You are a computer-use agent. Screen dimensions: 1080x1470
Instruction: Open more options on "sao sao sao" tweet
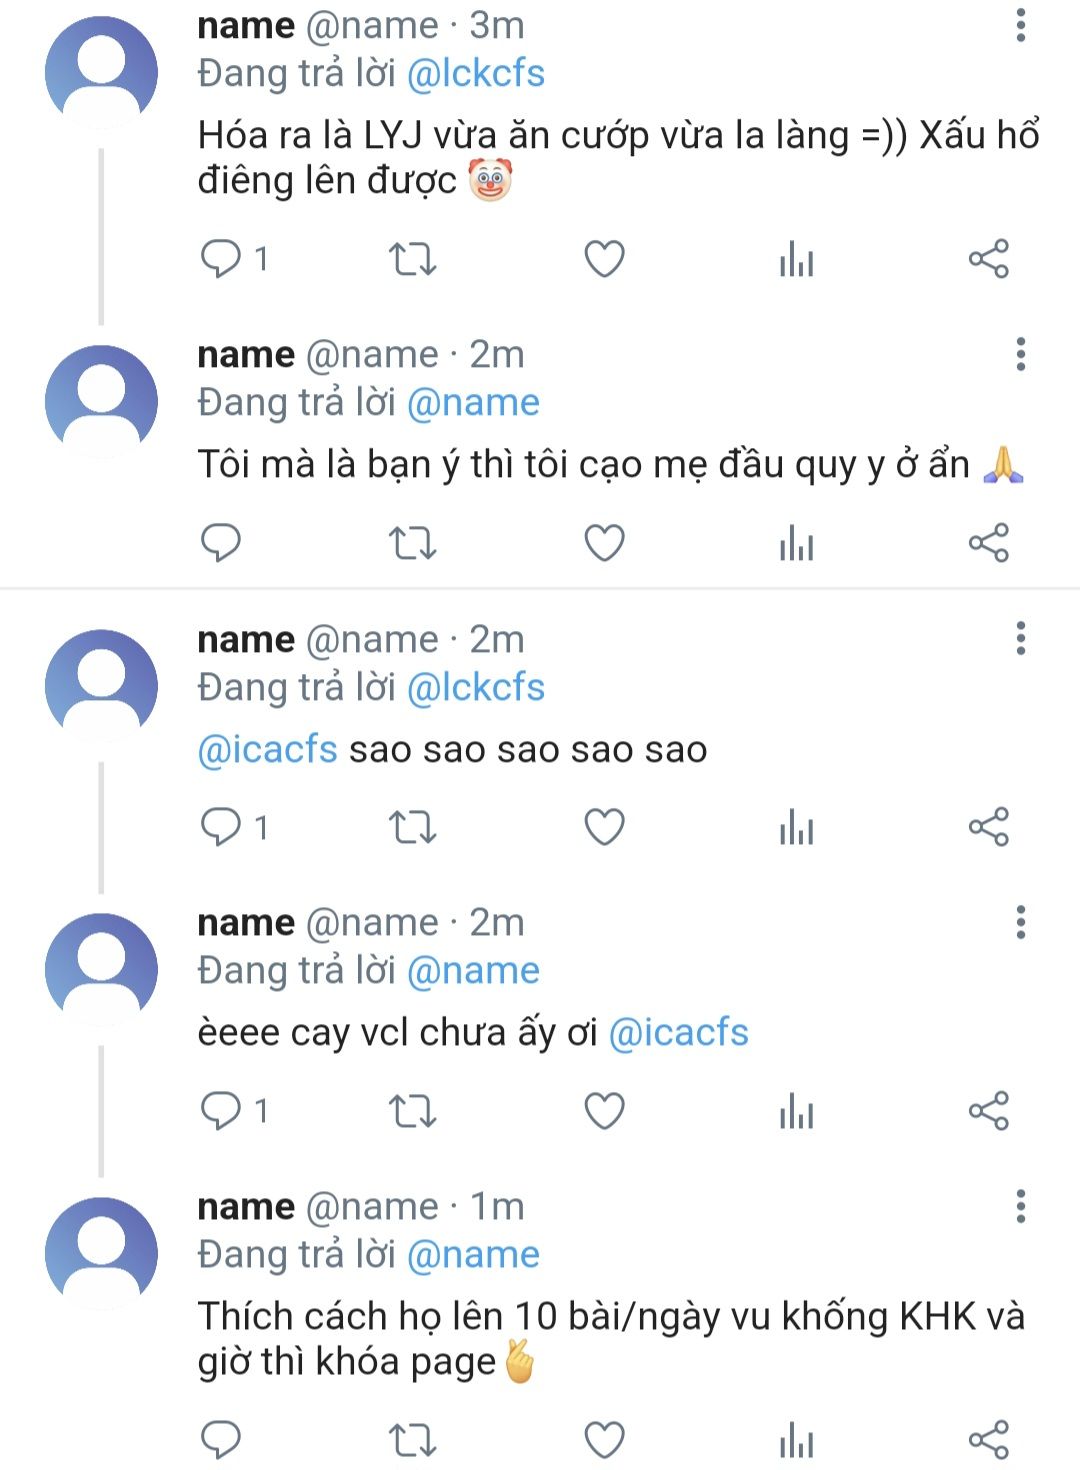1020,639
